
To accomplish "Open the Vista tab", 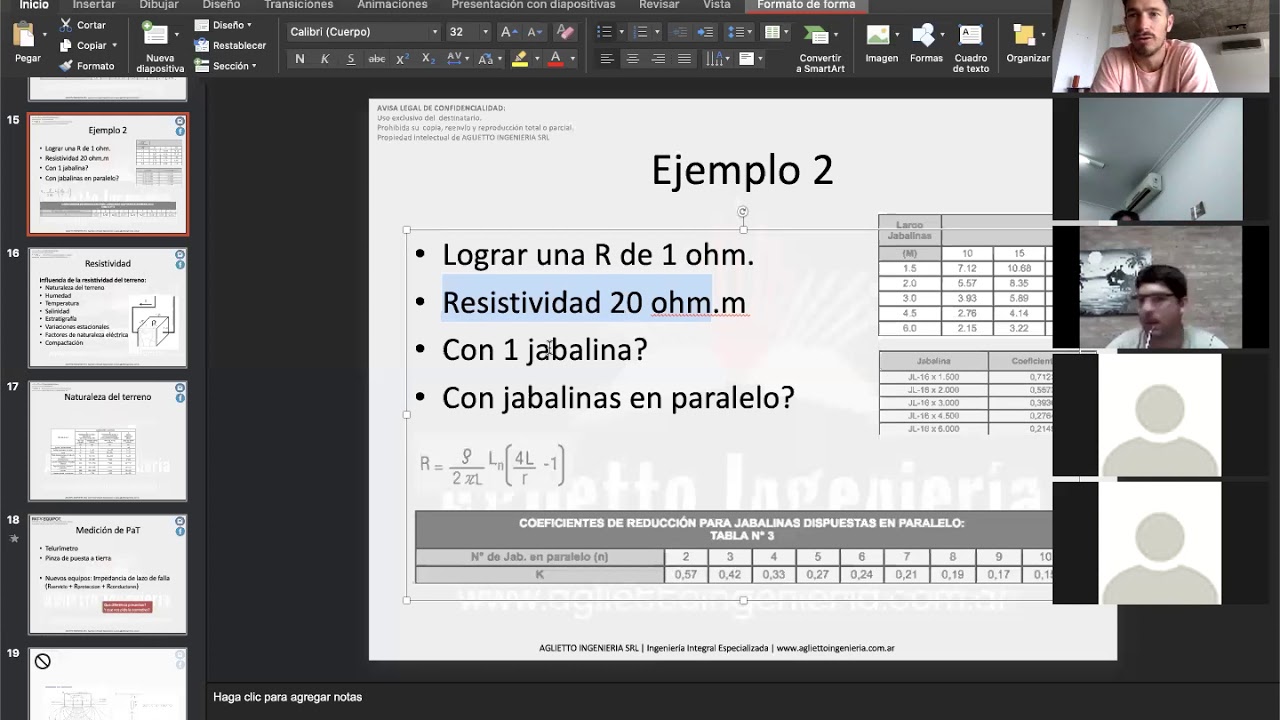I will (717, 5).
